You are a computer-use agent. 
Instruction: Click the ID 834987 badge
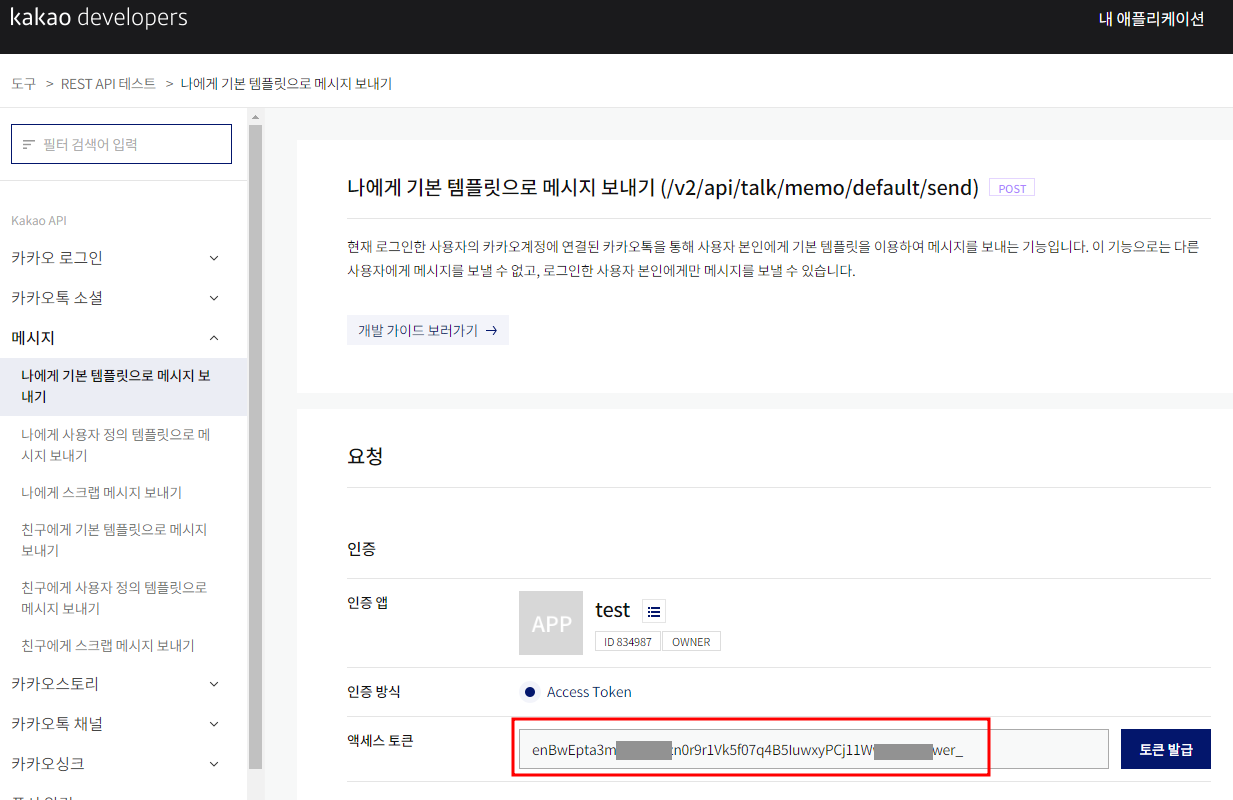pyautogui.click(x=628, y=642)
